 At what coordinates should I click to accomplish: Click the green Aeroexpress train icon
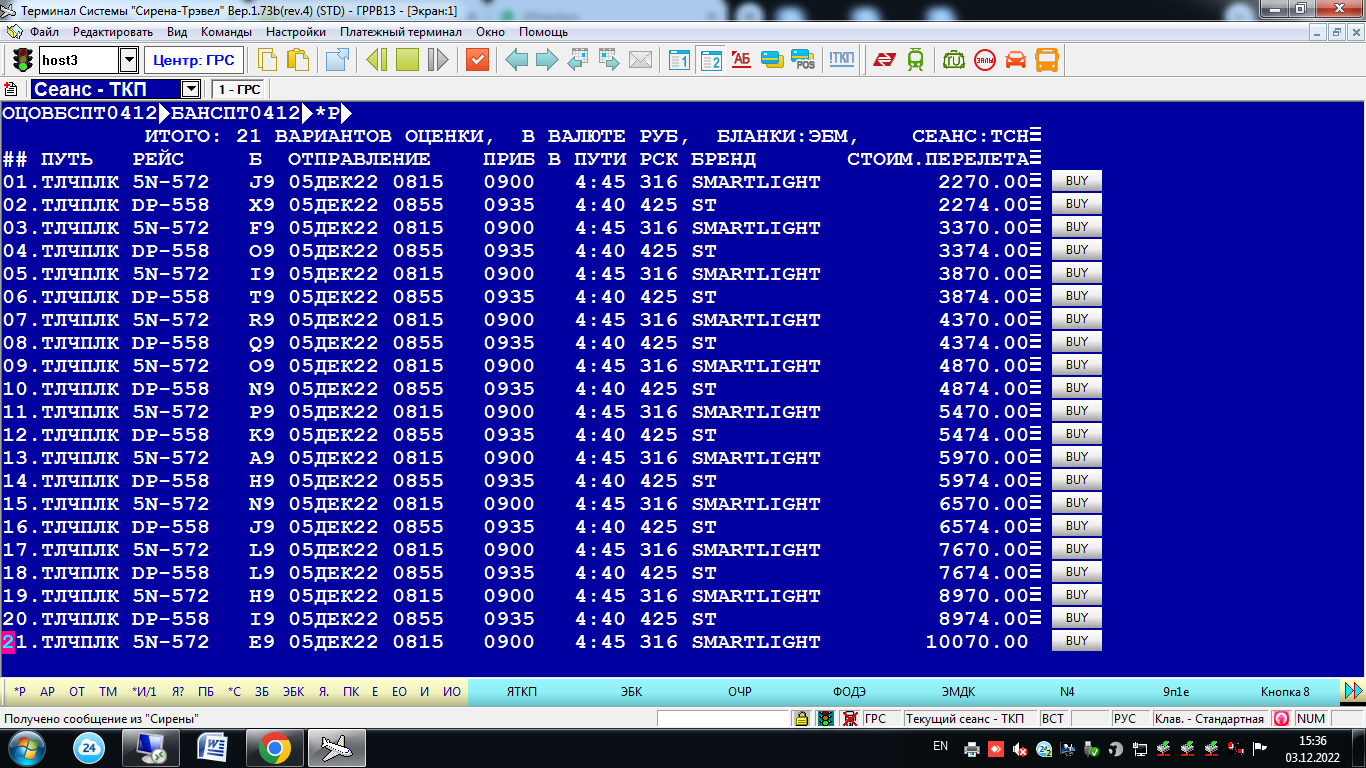tap(954, 60)
